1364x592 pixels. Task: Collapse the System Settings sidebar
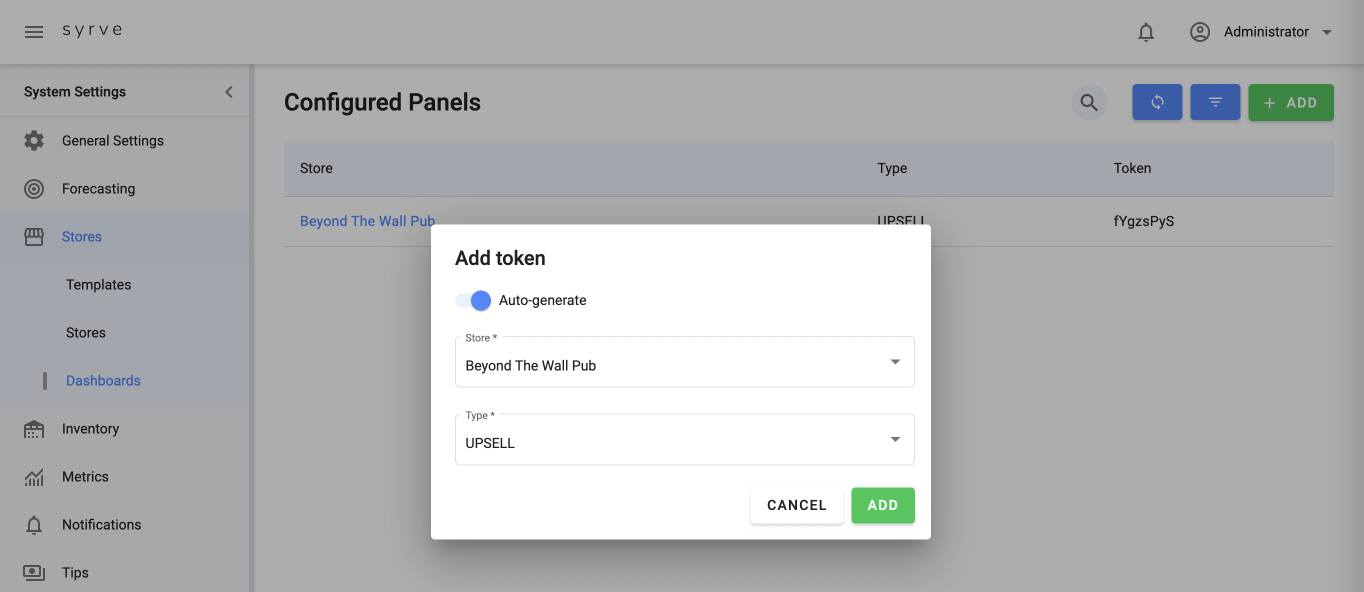(x=229, y=92)
